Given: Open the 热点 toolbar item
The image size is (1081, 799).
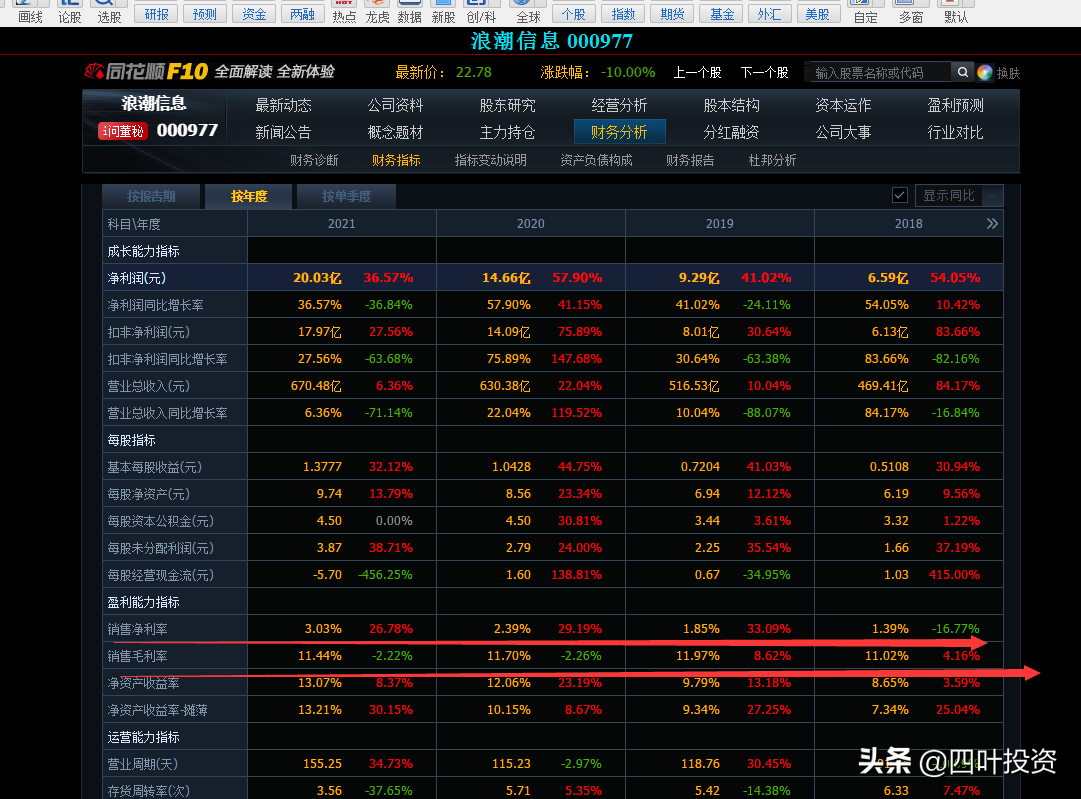Looking at the screenshot, I should [x=344, y=11].
